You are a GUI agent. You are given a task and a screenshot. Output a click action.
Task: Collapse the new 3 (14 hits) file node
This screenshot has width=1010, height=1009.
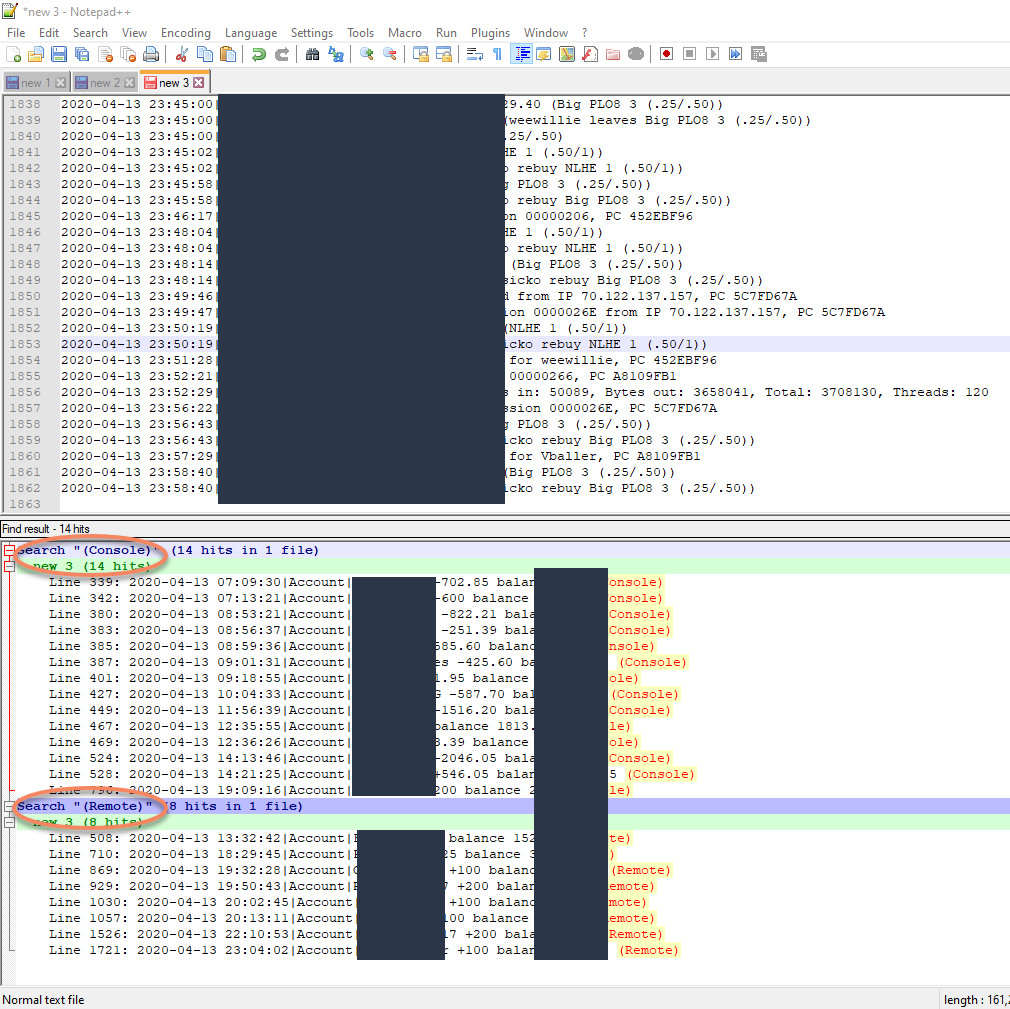[9, 566]
